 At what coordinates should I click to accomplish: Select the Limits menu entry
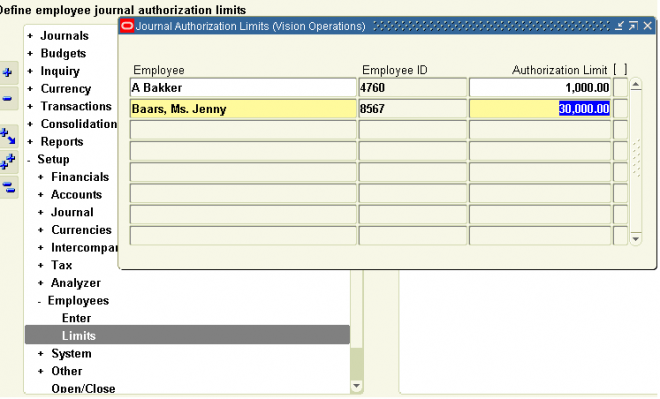click(x=187, y=335)
